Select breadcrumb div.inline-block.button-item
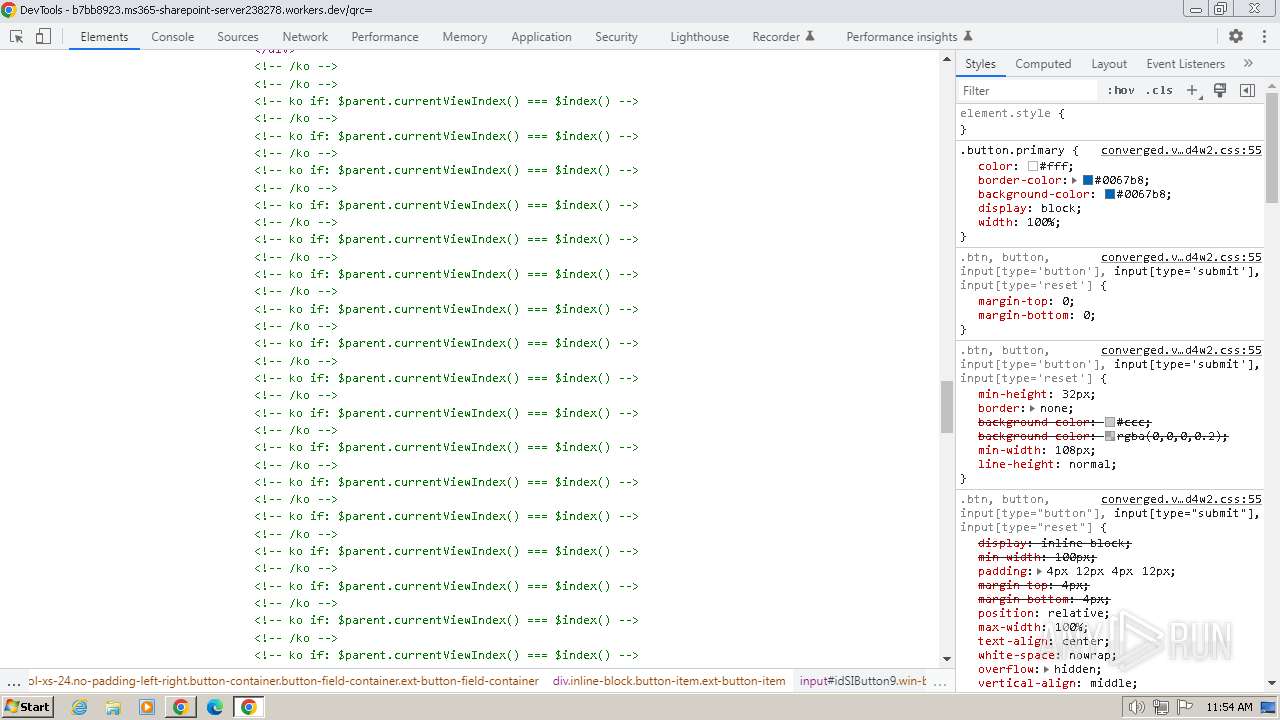 (x=669, y=681)
